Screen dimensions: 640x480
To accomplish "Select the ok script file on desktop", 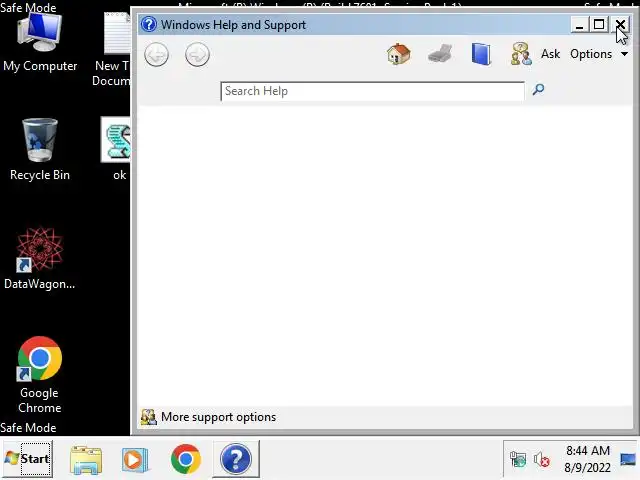I will (117, 149).
